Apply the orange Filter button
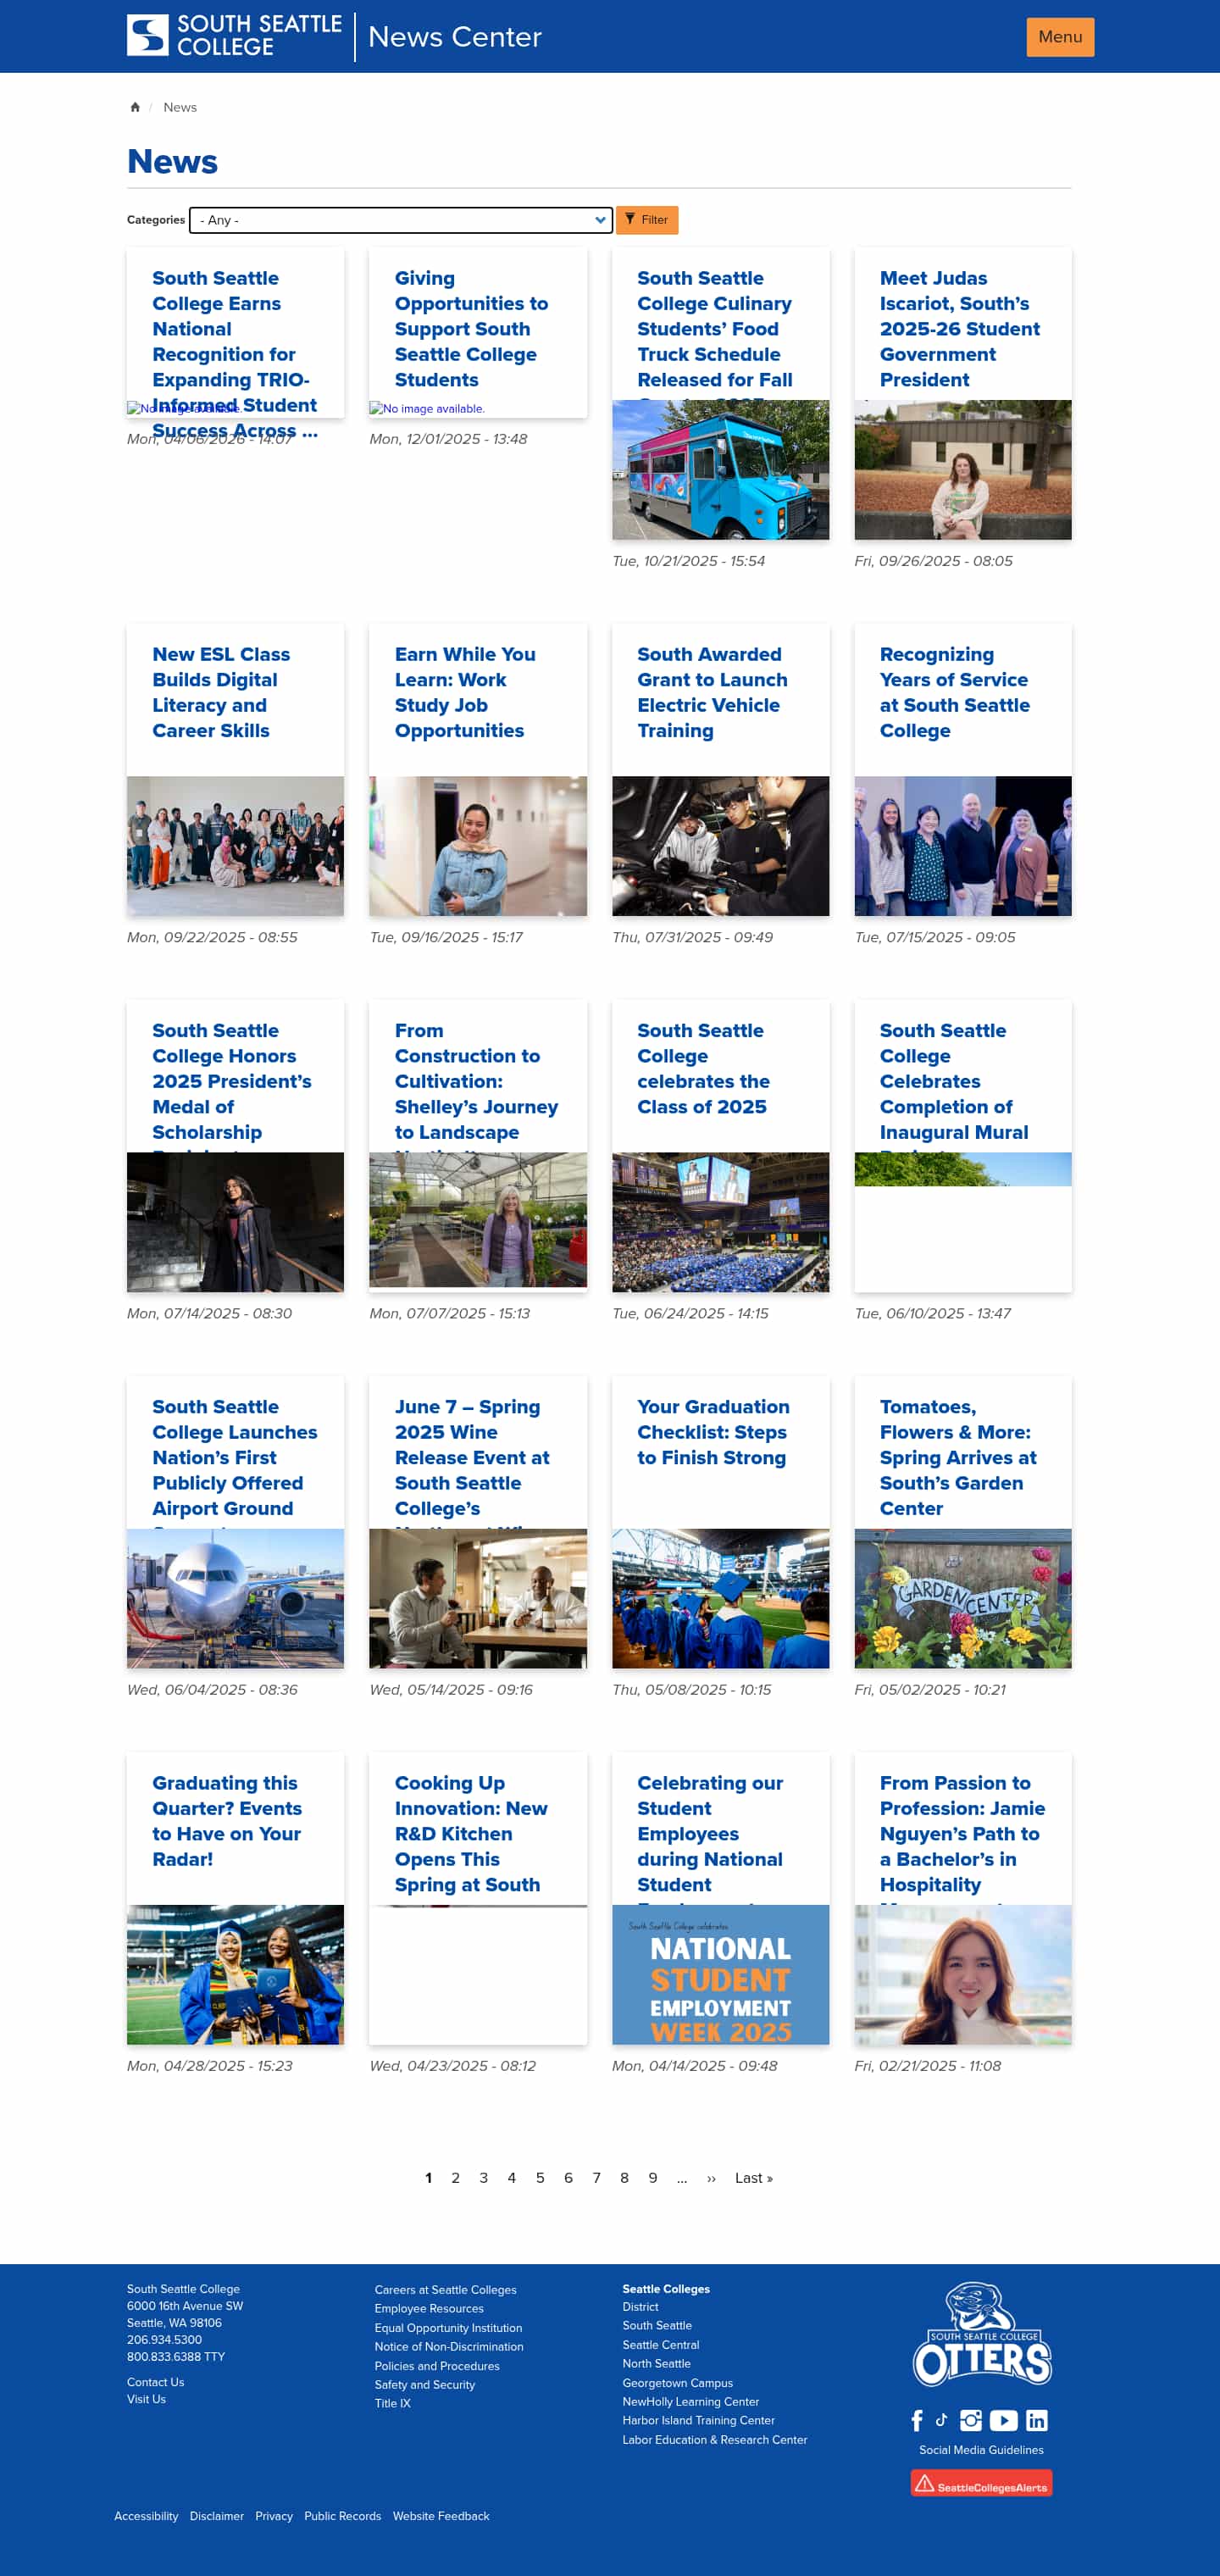This screenshot has width=1220, height=2576. pos(646,220)
